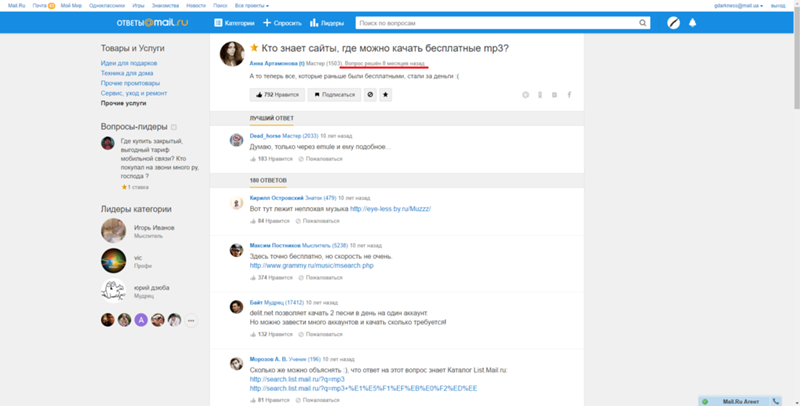Click the block icon beside Подписаться
The height and width of the screenshot is (406, 800).
click(370, 95)
